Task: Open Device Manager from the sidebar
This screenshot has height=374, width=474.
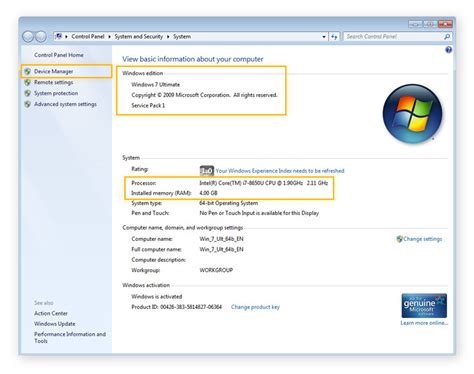Action: click(x=53, y=71)
